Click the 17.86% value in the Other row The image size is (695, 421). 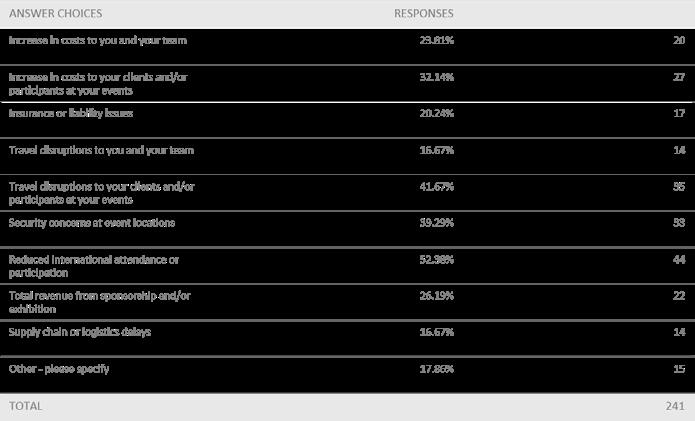click(437, 369)
